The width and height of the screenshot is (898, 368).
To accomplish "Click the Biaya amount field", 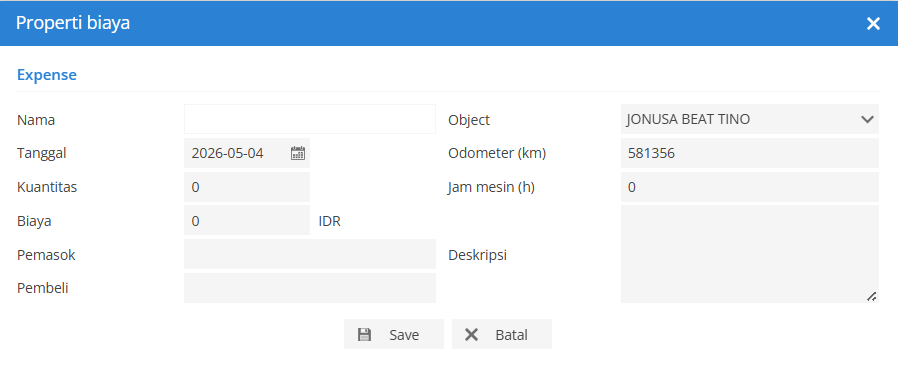I will click(x=247, y=220).
